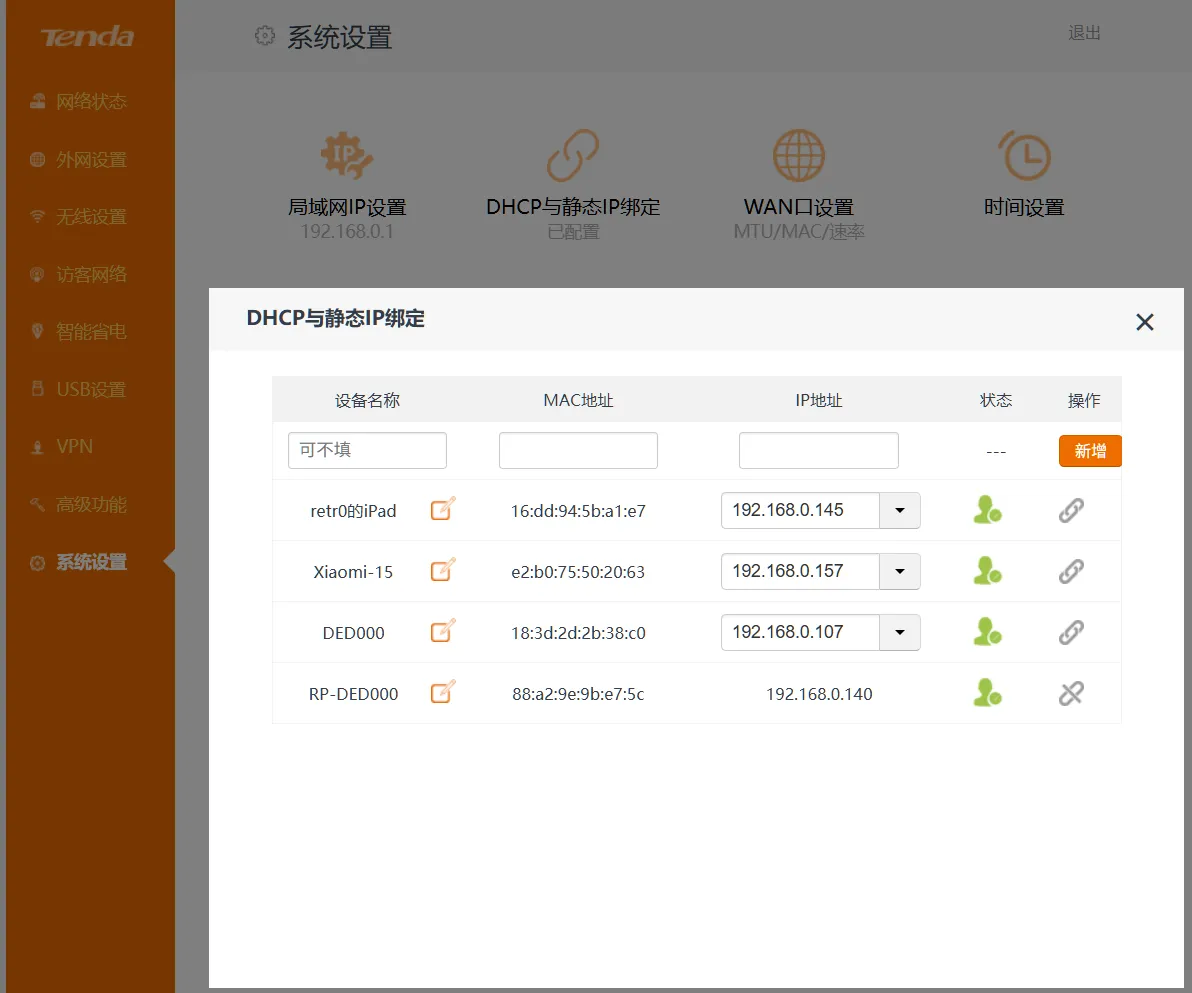Expand the 192.168.0.107 IP dropdown arrow
The image size is (1192, 993).
[x=899, y=632]
